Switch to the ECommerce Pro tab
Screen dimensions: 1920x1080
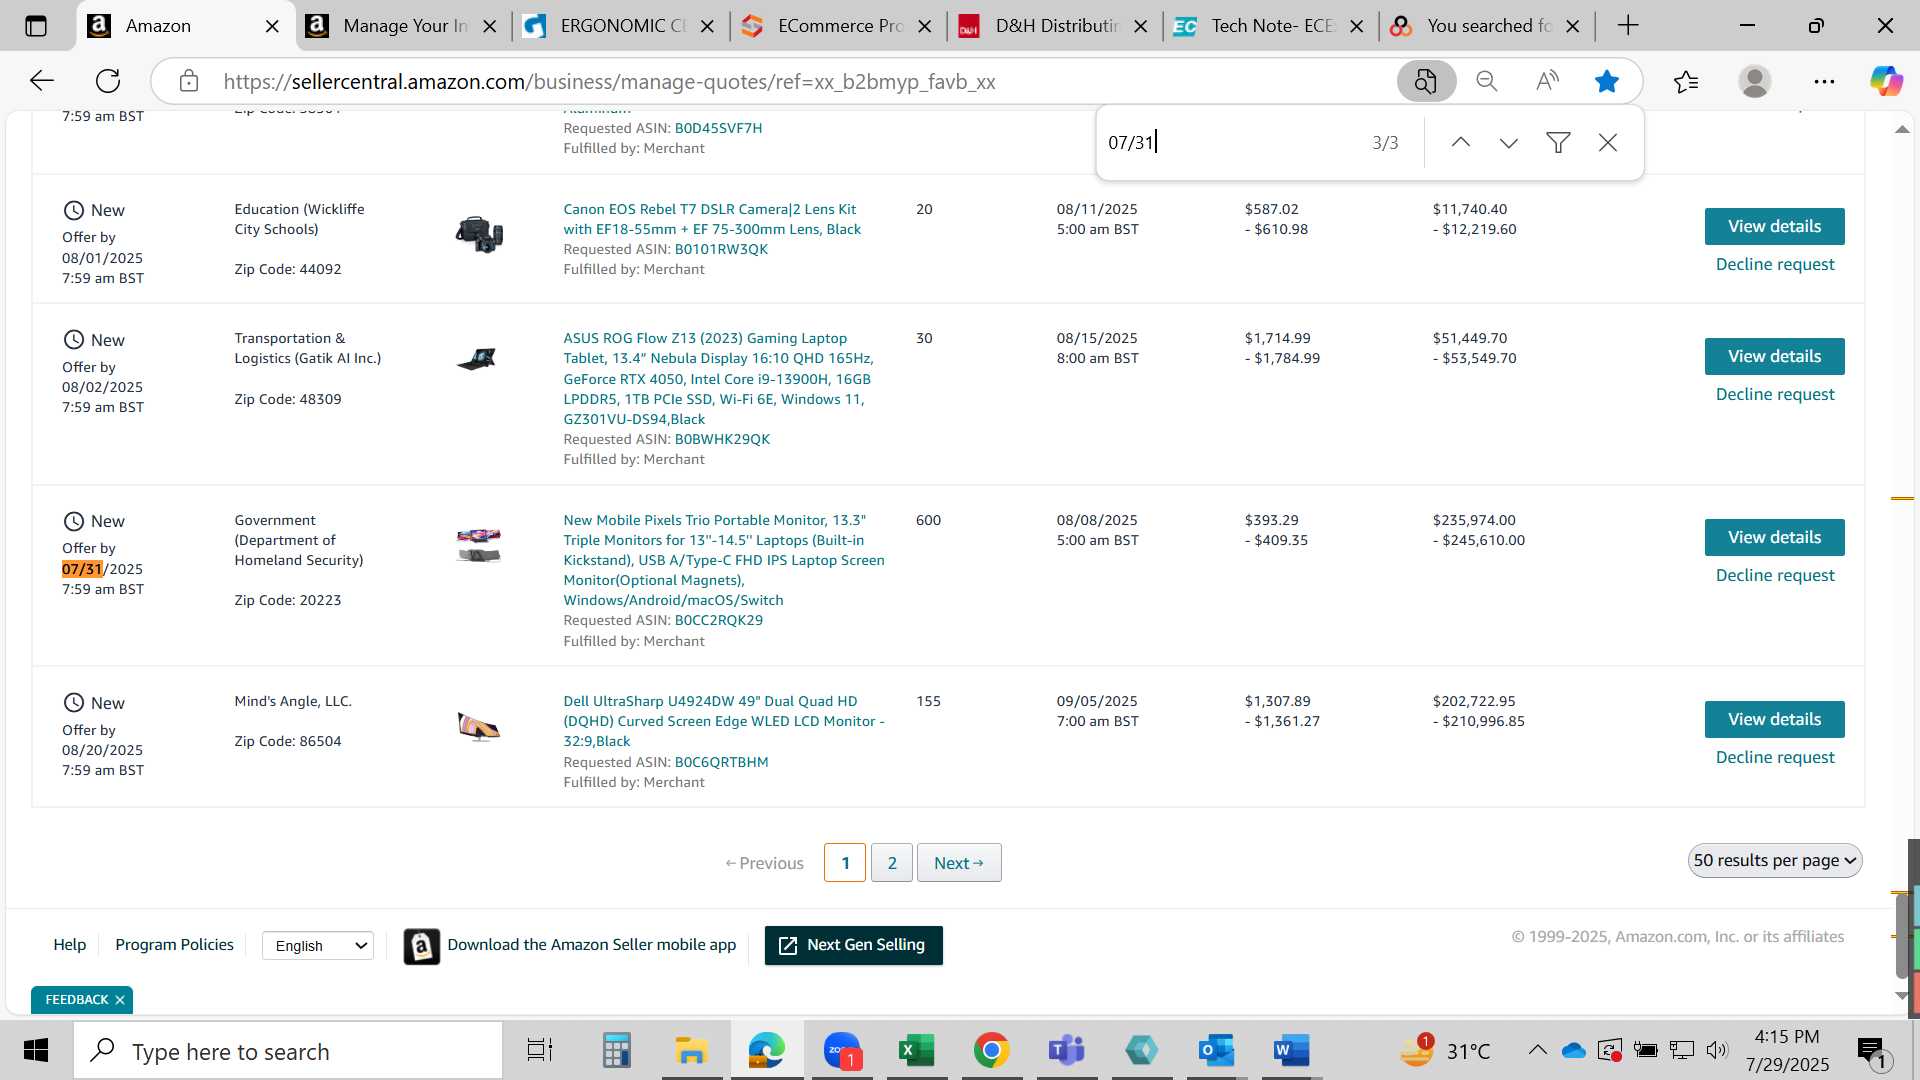[x=837, y=26]
